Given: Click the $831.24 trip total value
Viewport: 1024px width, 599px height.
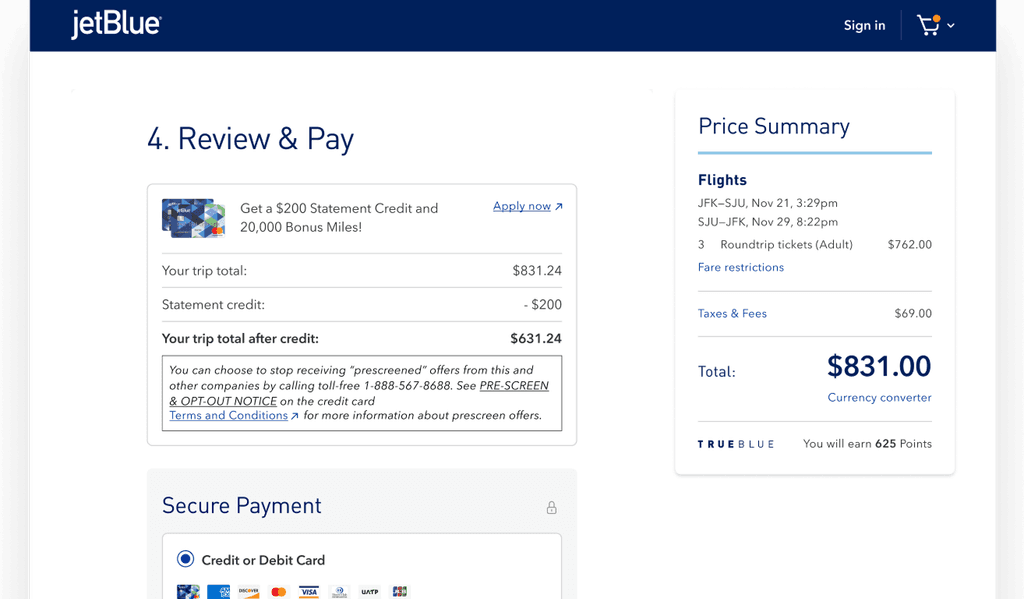Looking at the screenshot, I should click(x=537, y=270).
